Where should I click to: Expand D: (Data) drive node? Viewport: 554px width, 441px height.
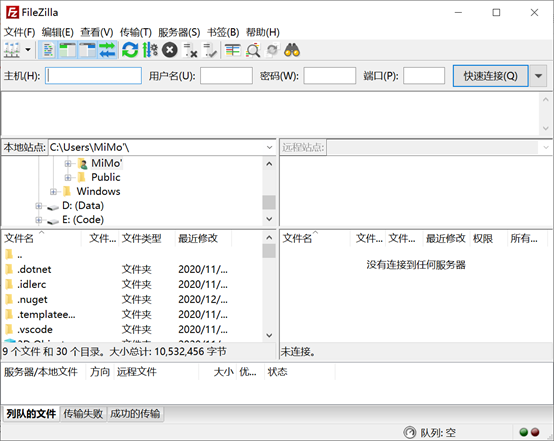tap(39, 206)
